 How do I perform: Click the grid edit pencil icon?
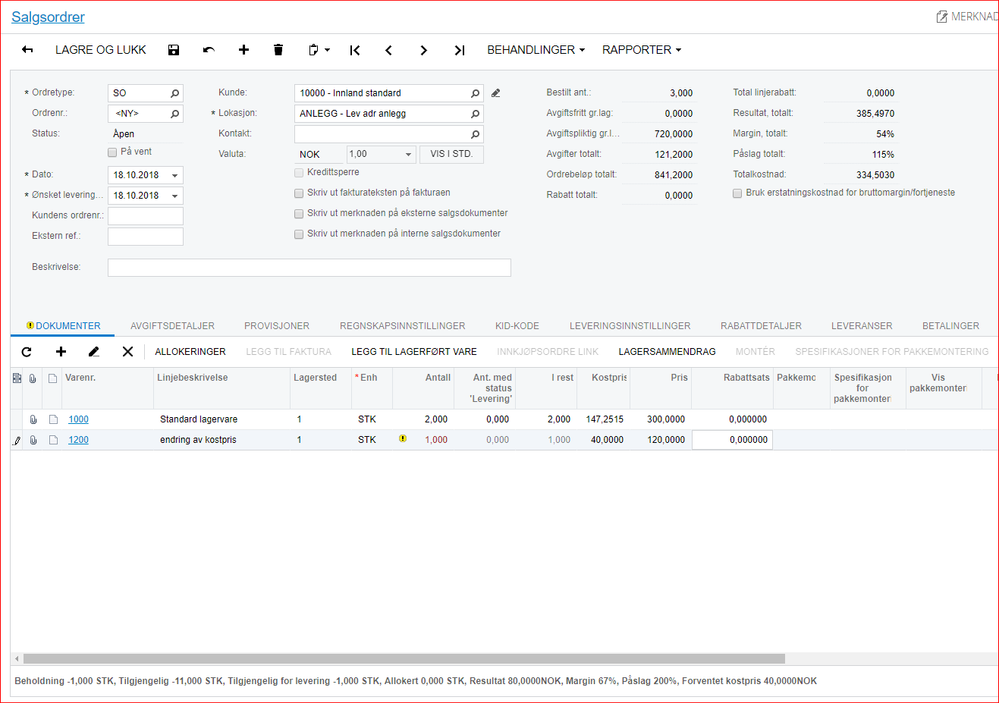[94, 352]
